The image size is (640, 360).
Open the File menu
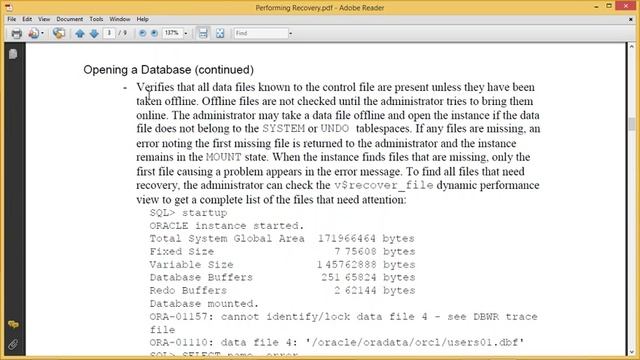[x=12, y=19]
